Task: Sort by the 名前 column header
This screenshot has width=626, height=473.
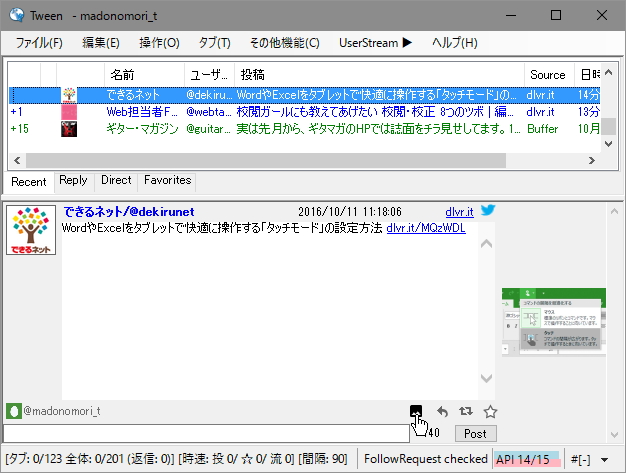Action: 144,75
